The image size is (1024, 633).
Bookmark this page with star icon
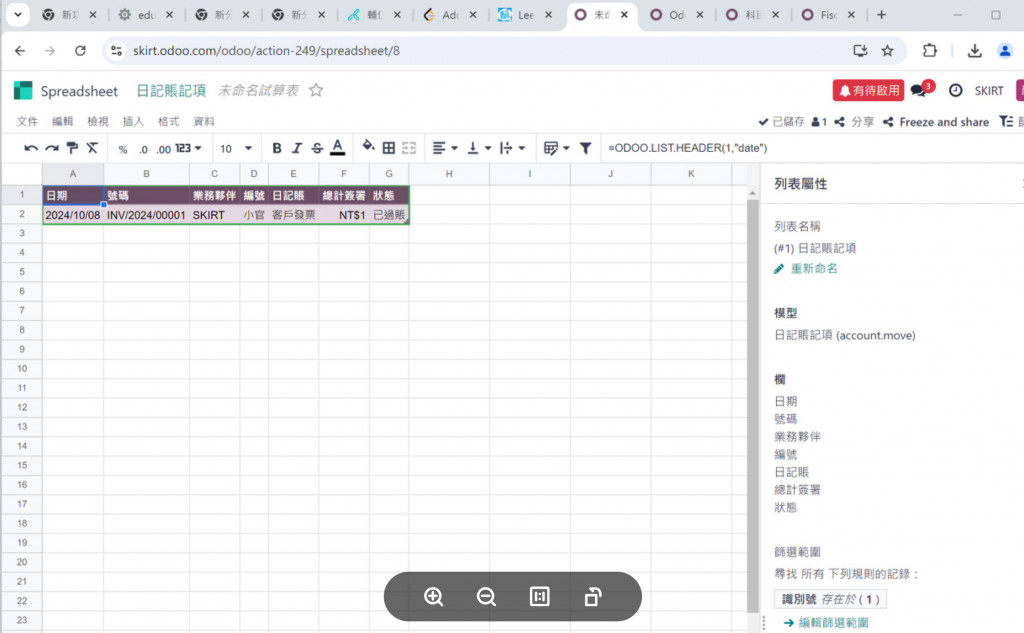pyautogui.click(x=888, y=50)
